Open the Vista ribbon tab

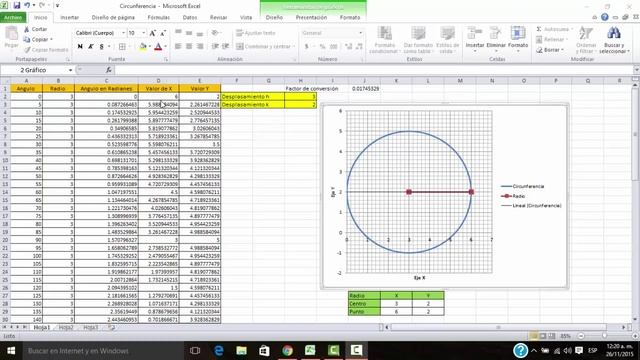[x=246, y=18]
